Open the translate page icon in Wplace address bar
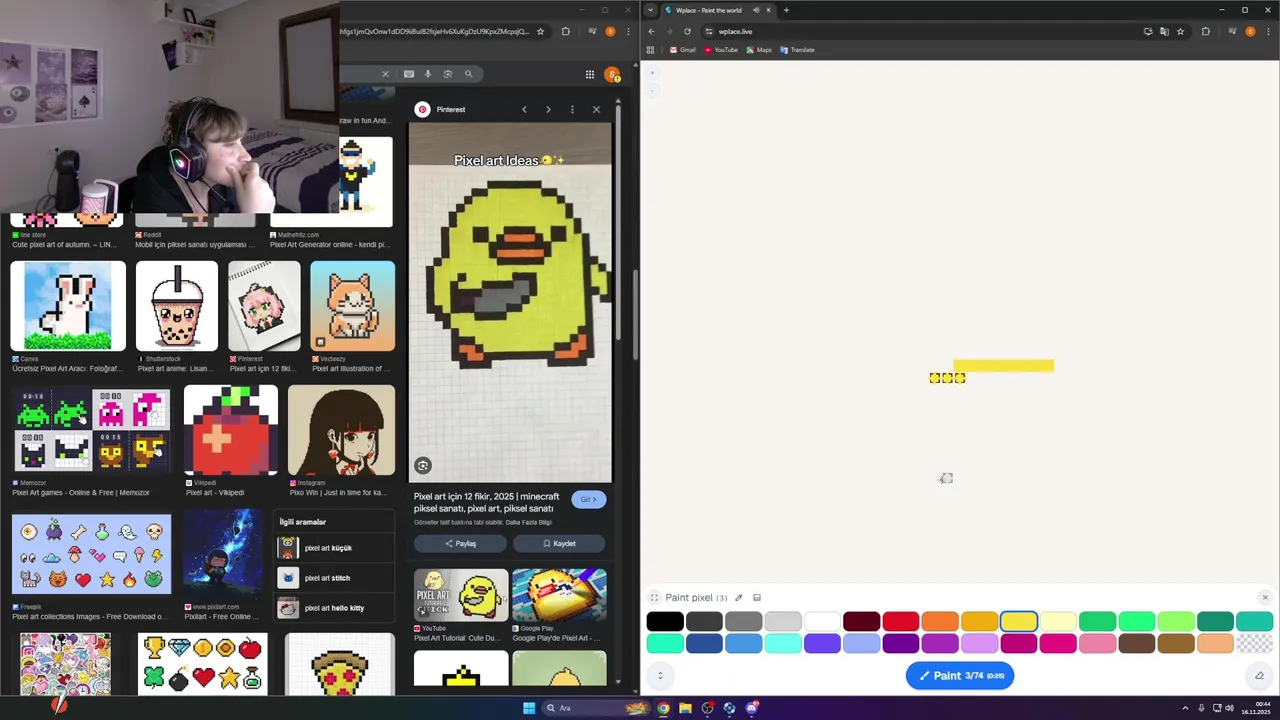This screenshot has width=1280, height=720. tap(1164, 31)
